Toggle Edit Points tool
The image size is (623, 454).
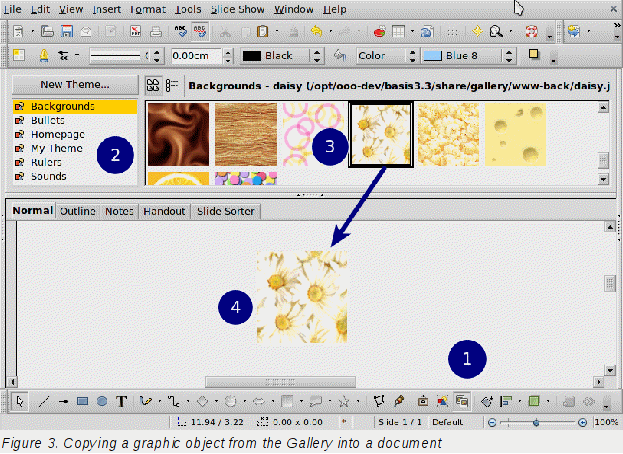[x=379, y=402]
